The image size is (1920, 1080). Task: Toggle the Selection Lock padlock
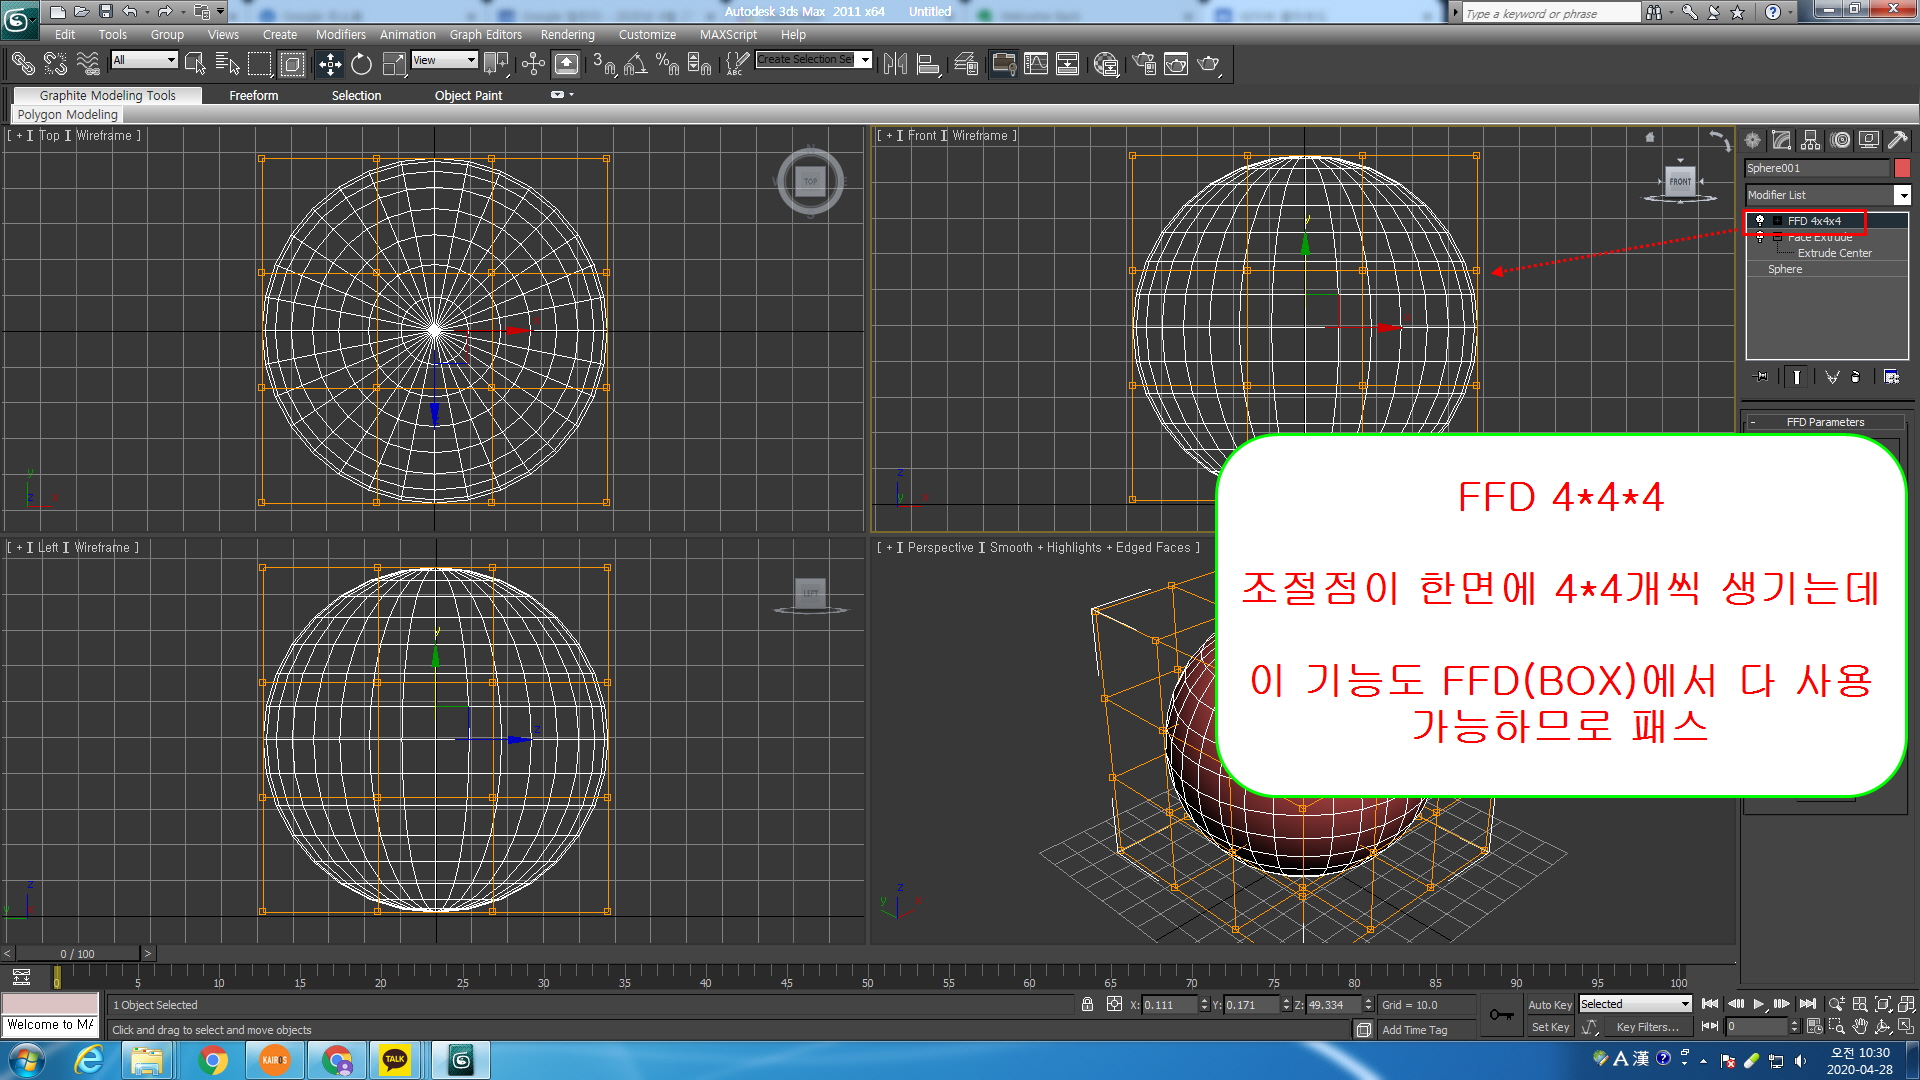pos(1087,1004)
